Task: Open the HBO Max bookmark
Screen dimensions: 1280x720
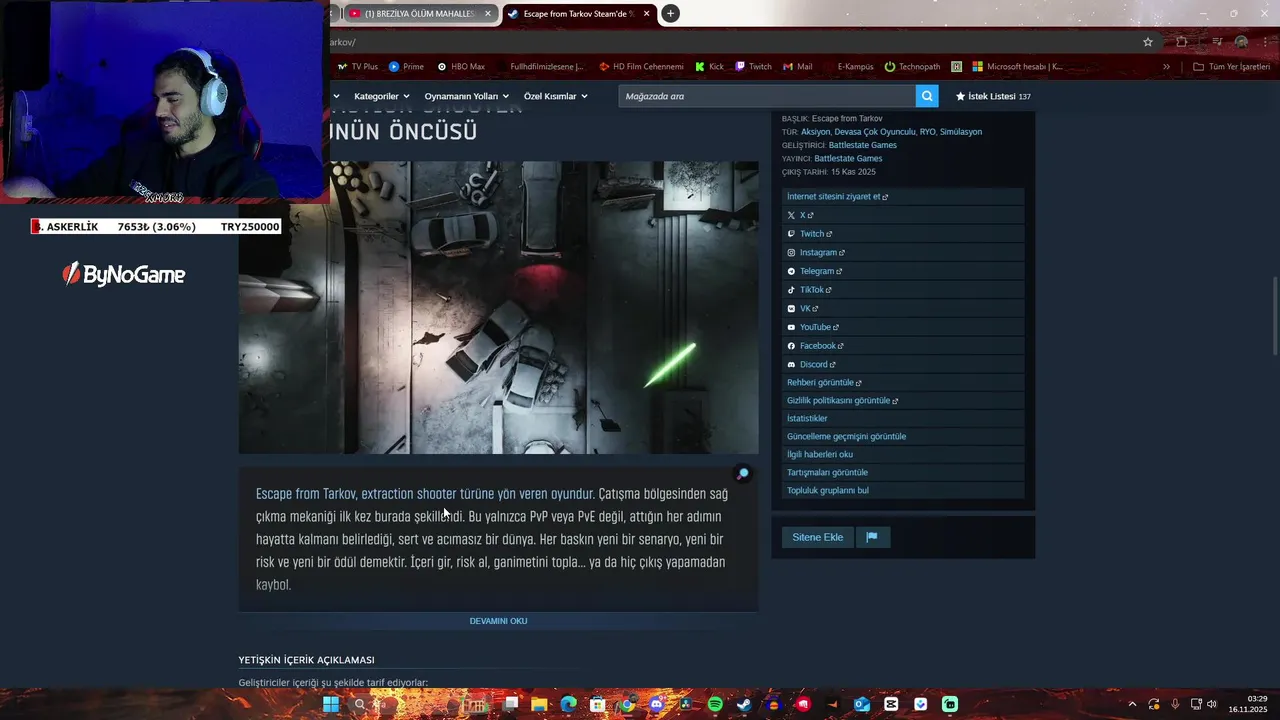Action: [x=460, y=67]
